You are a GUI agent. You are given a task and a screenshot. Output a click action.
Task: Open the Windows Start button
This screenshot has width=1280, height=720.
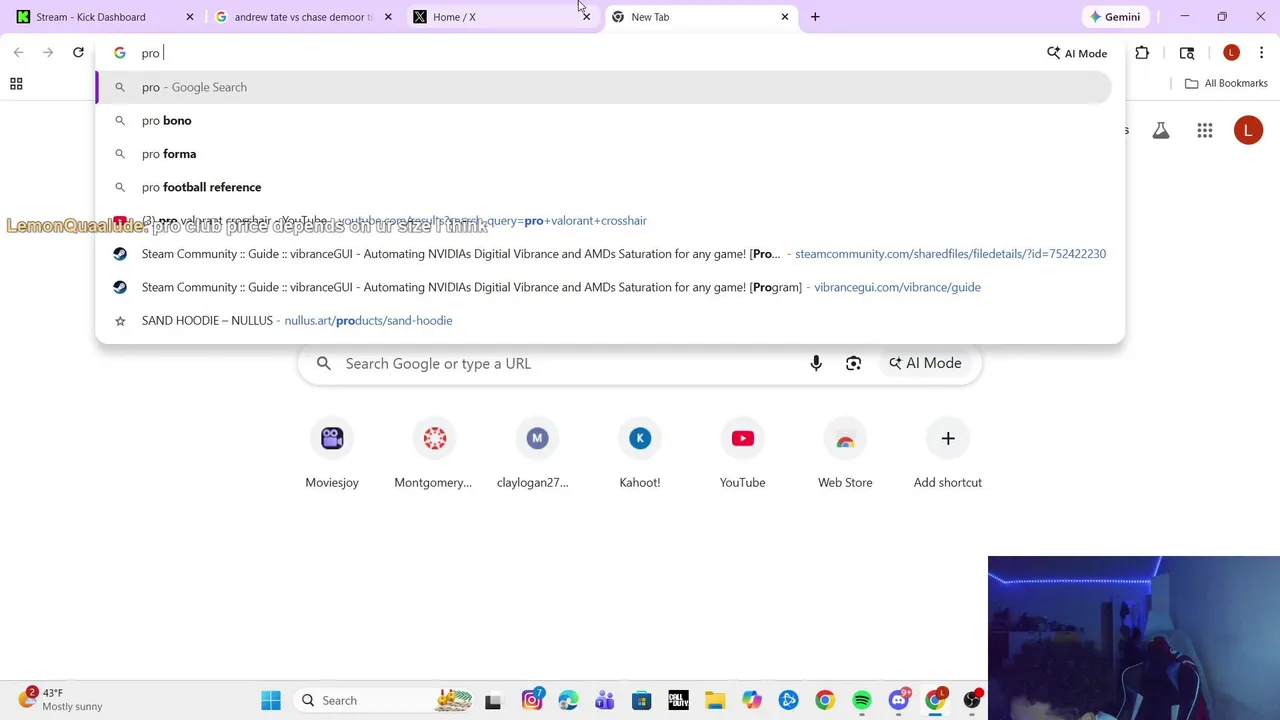271,701
